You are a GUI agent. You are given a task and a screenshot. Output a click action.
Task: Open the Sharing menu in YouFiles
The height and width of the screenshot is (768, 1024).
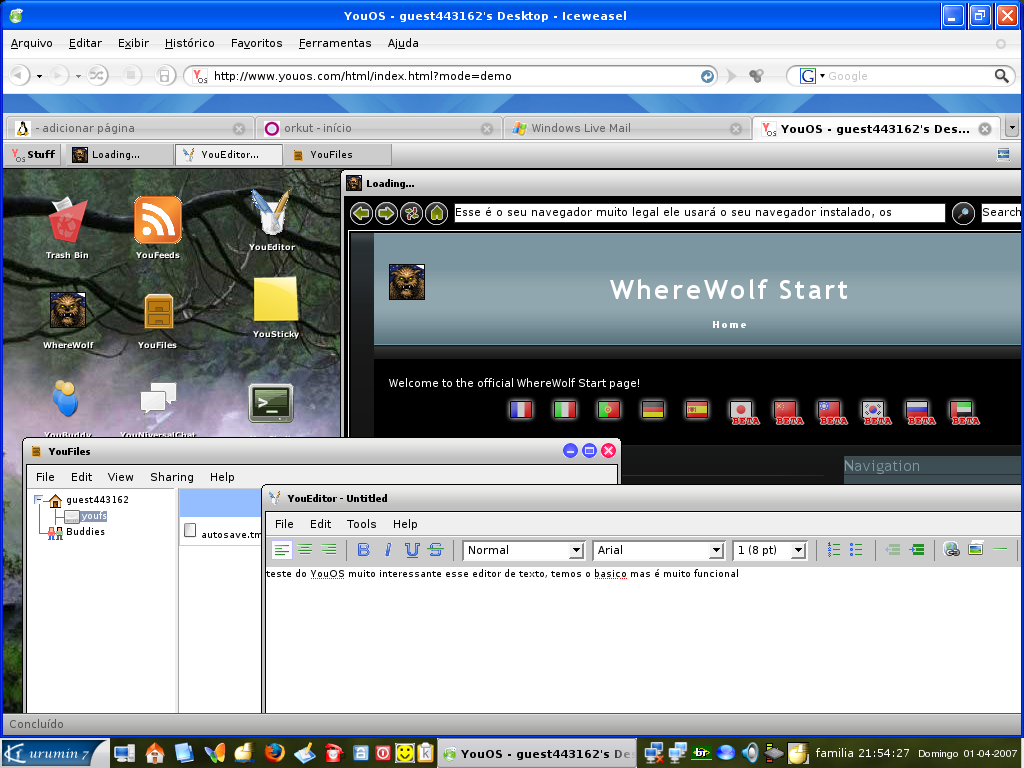coord(172,477)
